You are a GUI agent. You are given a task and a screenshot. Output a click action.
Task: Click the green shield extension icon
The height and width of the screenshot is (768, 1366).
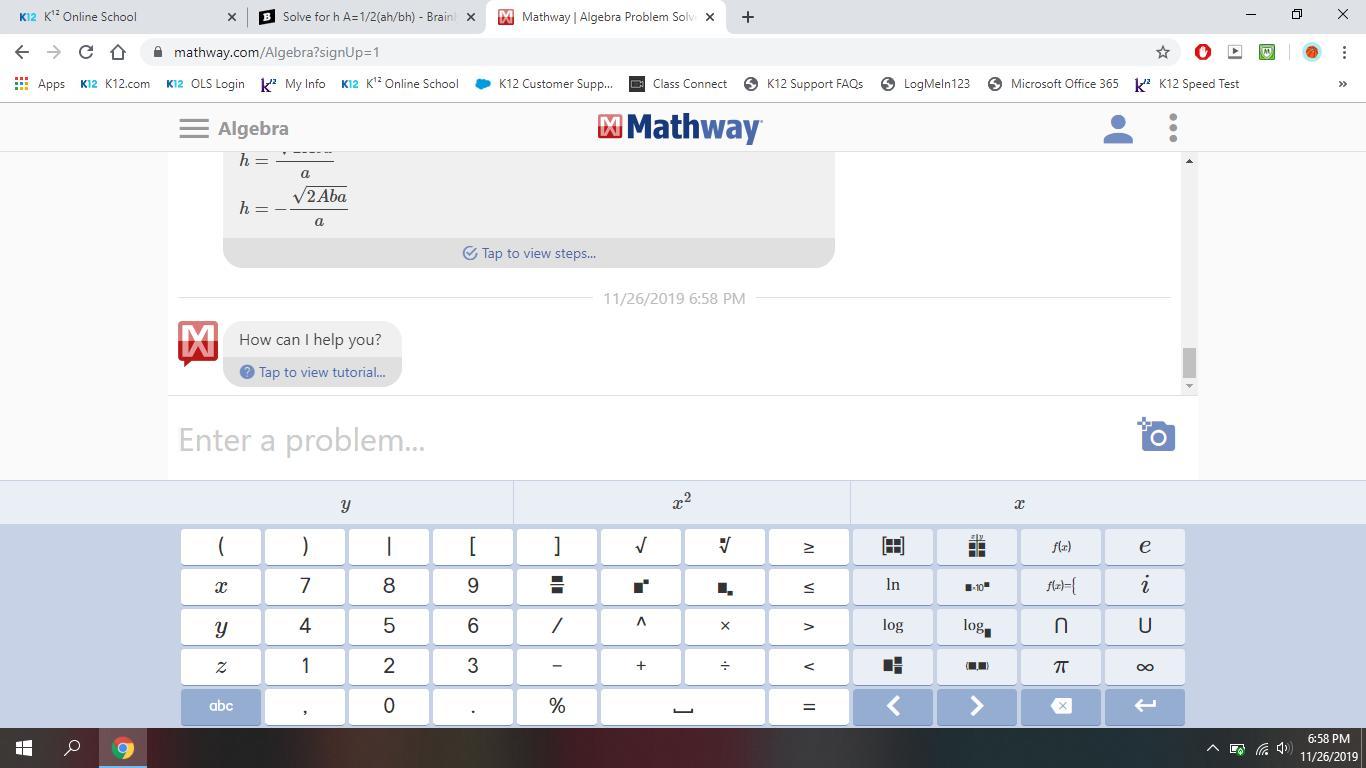[x=1267, y=52]
